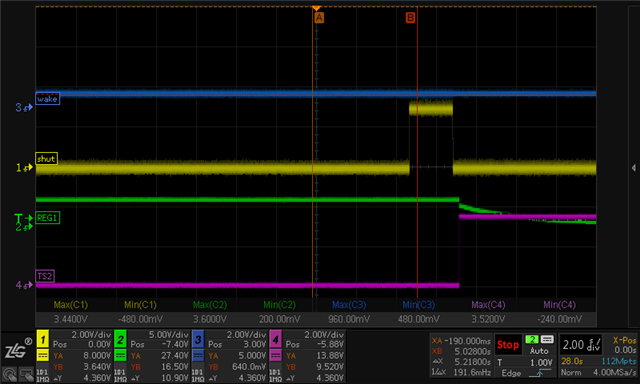640x384 pixels.
Task: Select the Min(C4) measurement column
Action: coord(559,305)
